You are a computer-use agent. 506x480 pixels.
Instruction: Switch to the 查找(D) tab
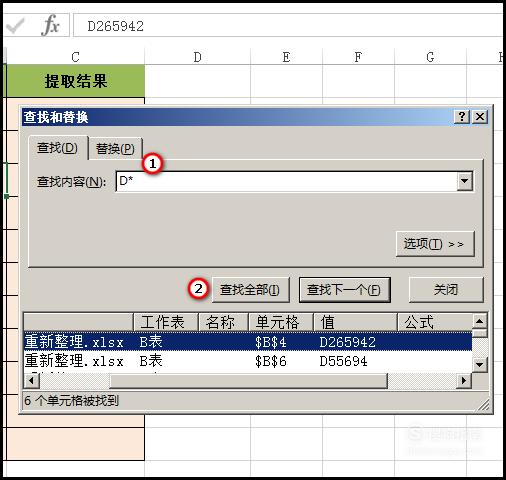(58, 148)
